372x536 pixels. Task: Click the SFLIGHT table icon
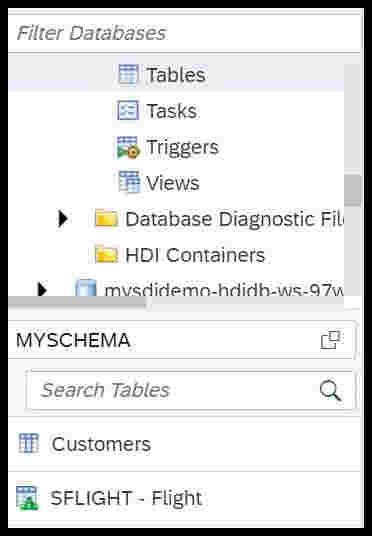27,498
